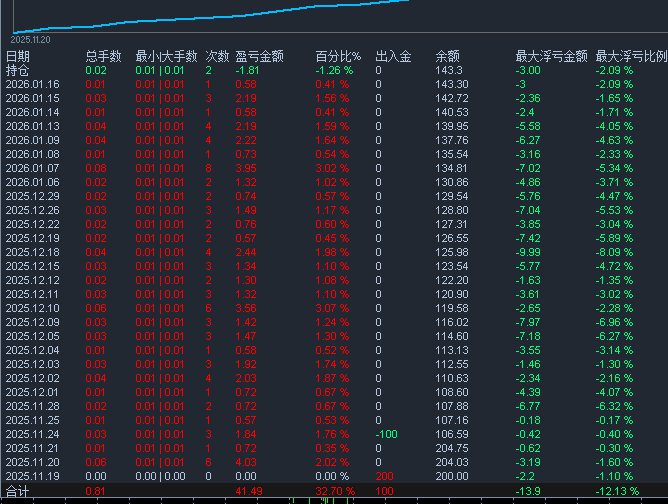Click the 日期 column header
The image size is (668, 504).
[18, 57]
